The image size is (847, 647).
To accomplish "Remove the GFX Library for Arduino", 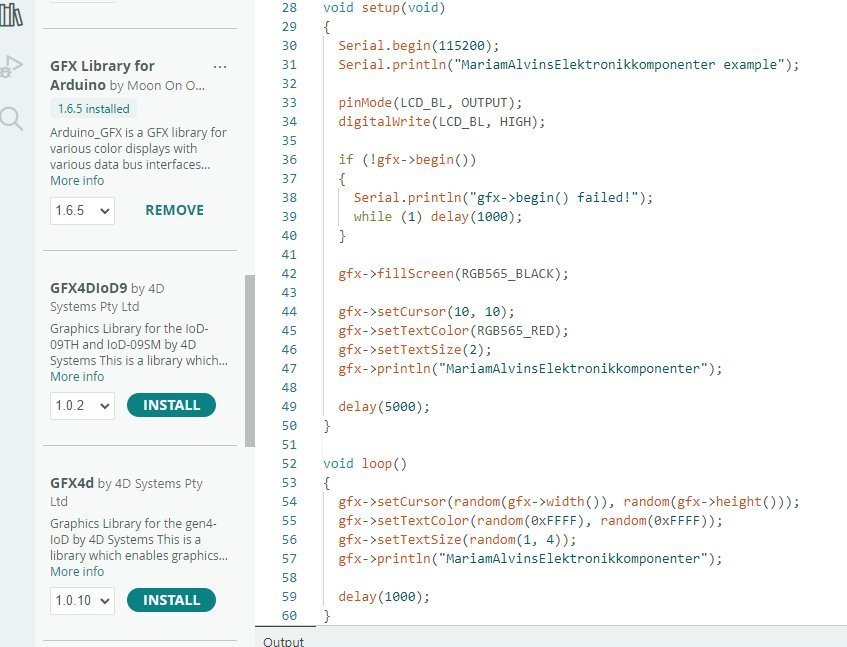I will pyautogui.click(x=174, y=211).
